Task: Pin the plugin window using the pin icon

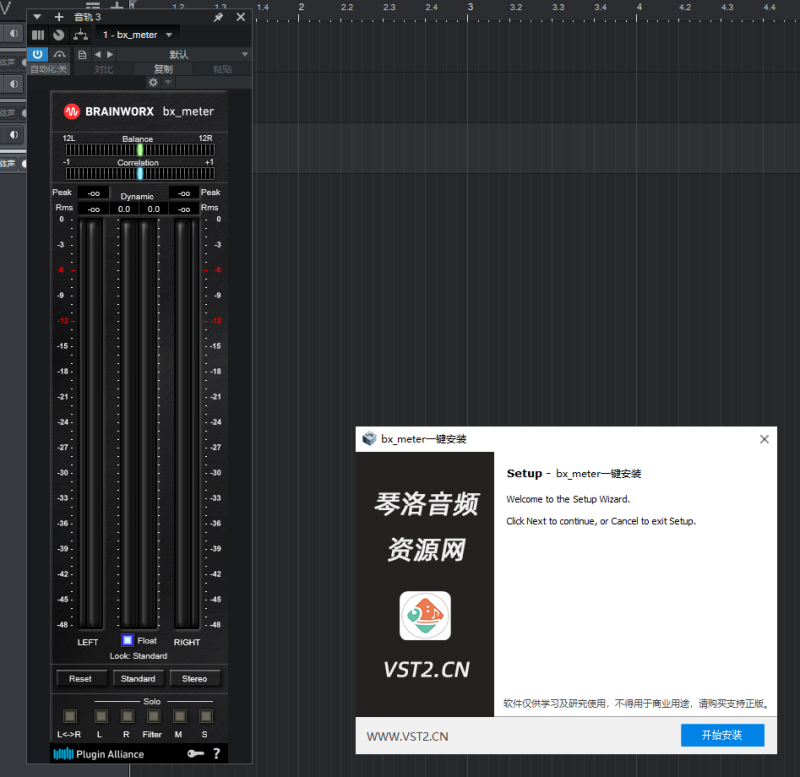Action: tap(219, 16)
